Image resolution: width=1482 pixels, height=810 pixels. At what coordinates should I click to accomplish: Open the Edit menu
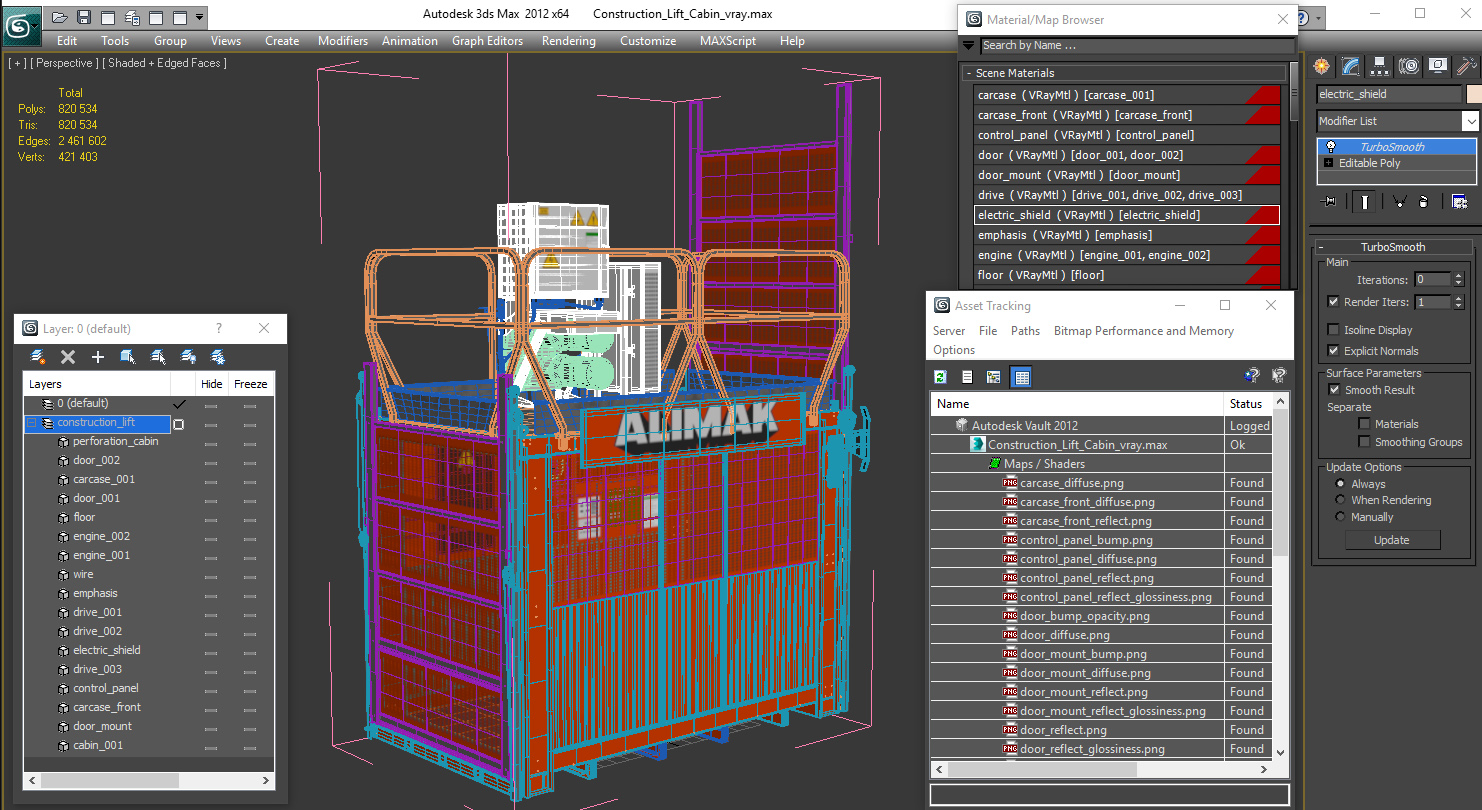[x=67, y=41]
